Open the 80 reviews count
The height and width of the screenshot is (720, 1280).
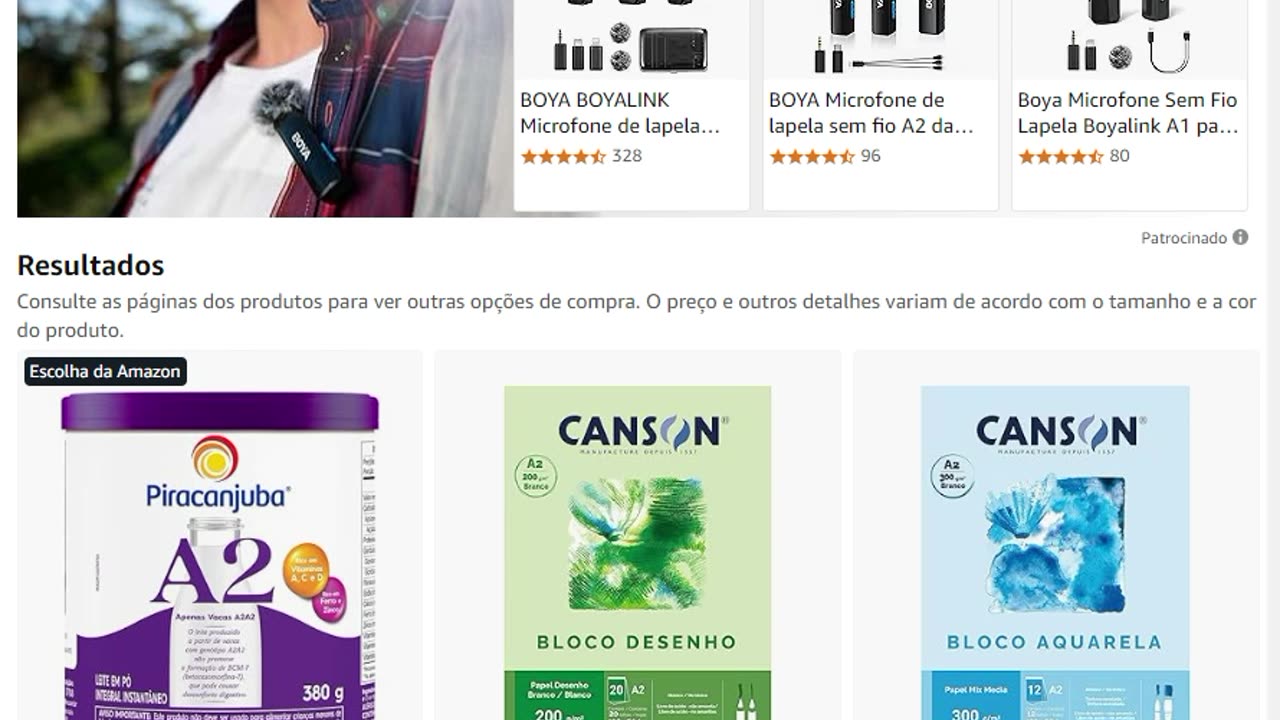[x=1120, y=156]
